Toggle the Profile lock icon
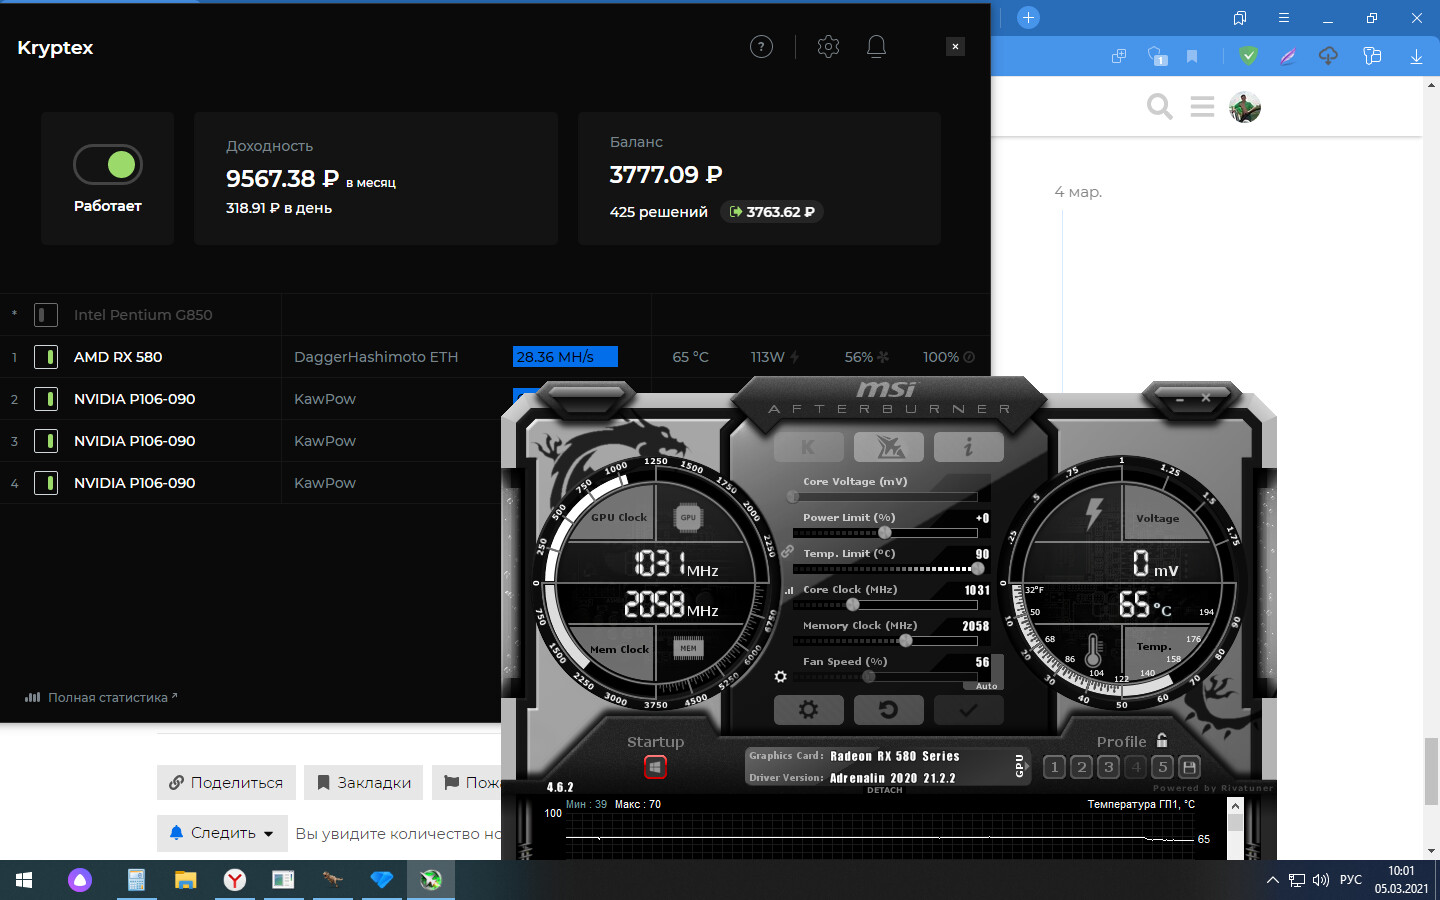This screenshot has height=900, width=1440. (1162, 741)
